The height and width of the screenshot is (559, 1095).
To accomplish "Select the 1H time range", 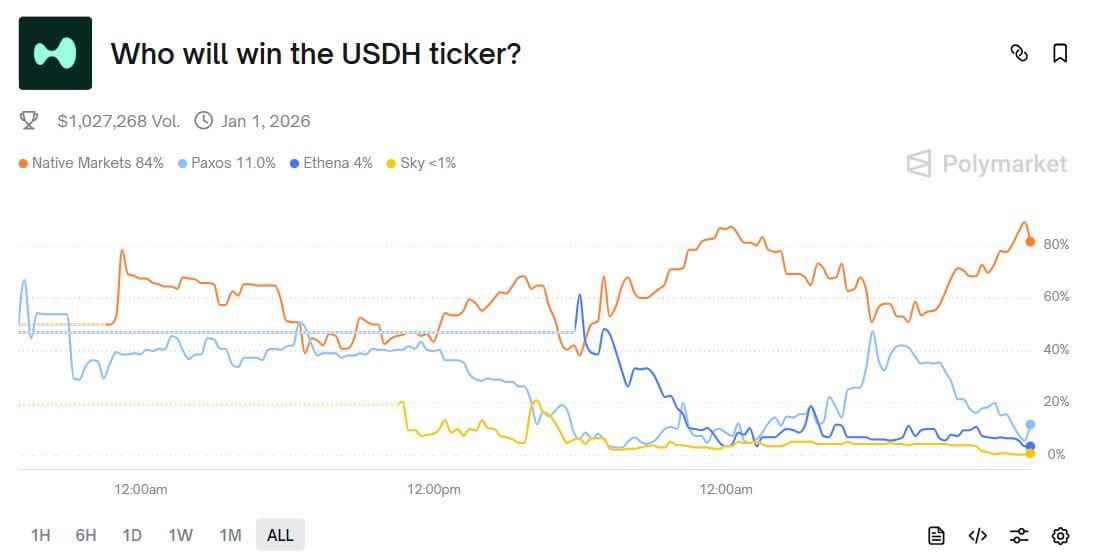I will (x=40, y=535).
